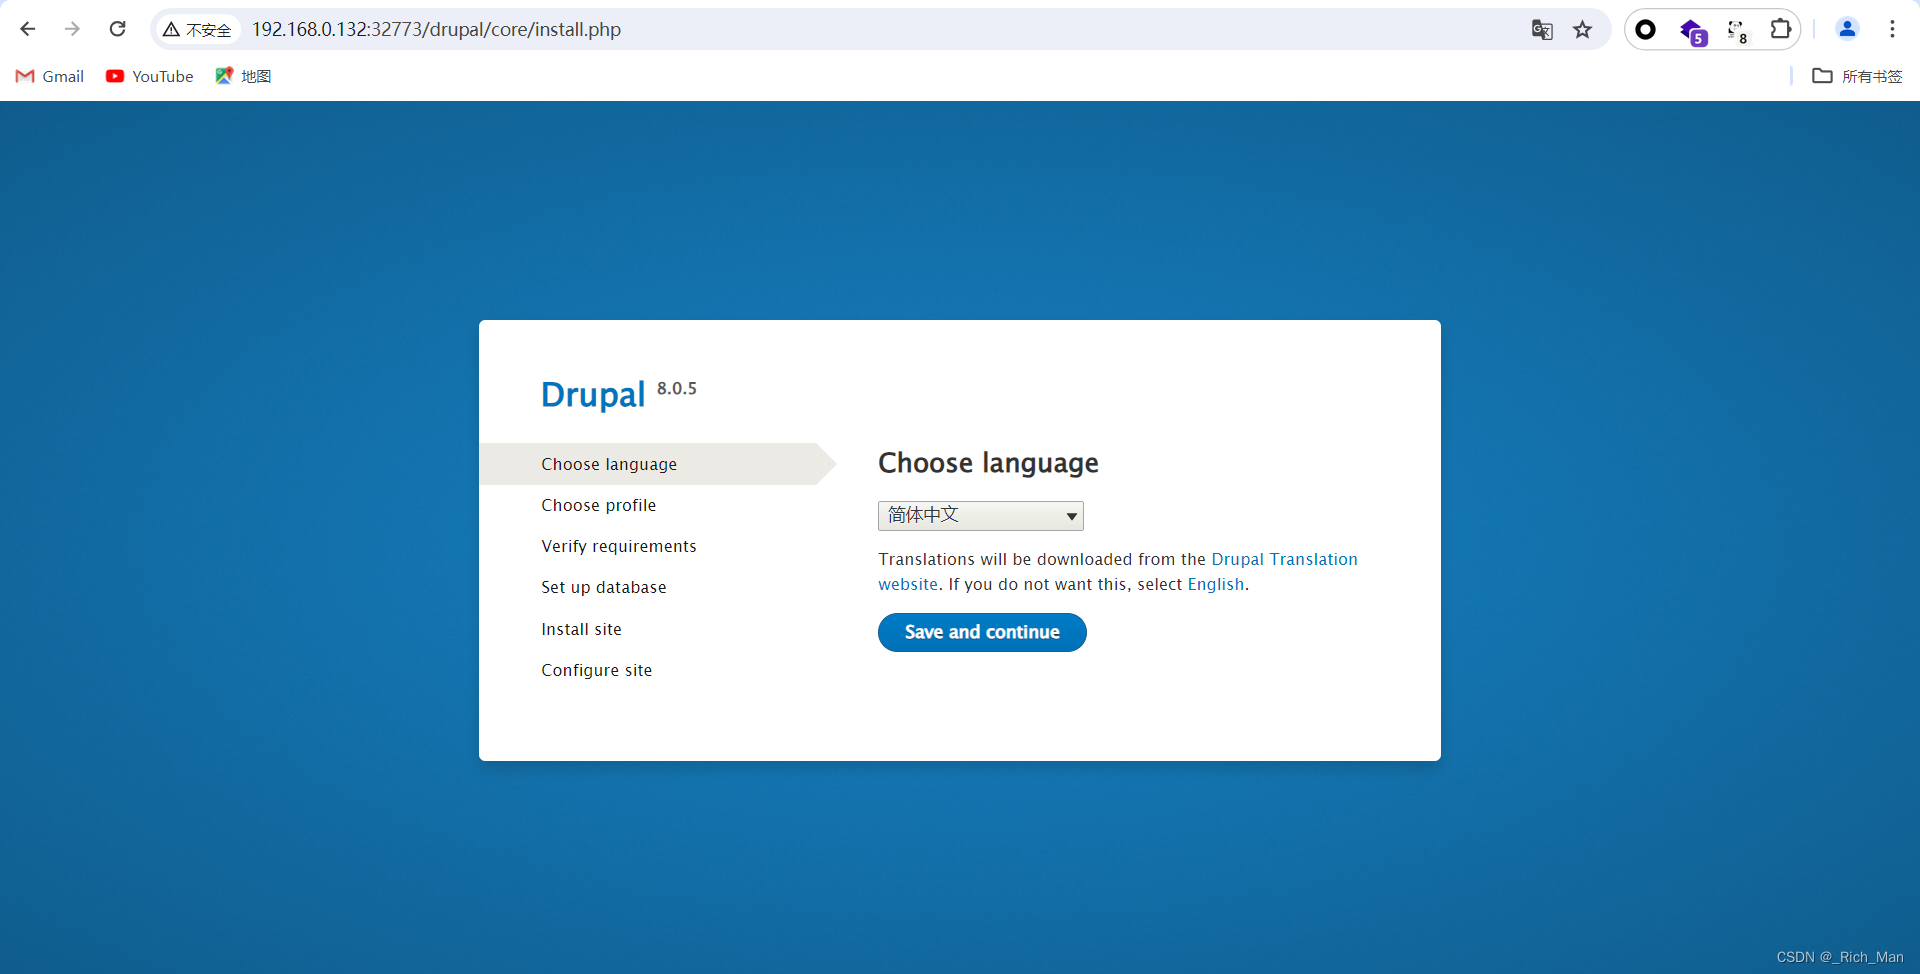Select the Choose profile installation step
This screenshot has width=1920, height=974.
(598, 505)
